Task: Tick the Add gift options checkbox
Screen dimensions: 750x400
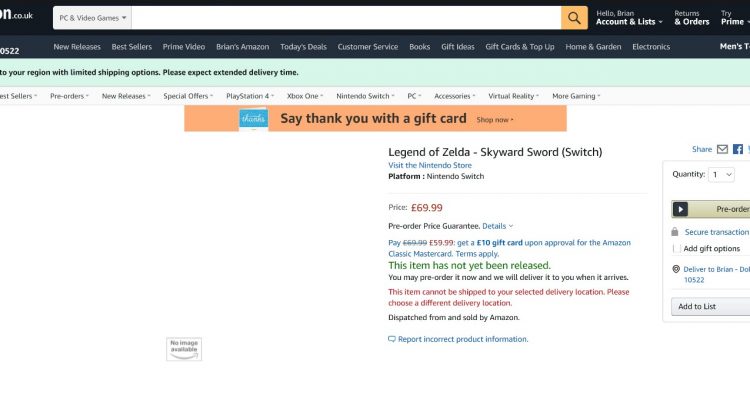Action: point(676,248)
